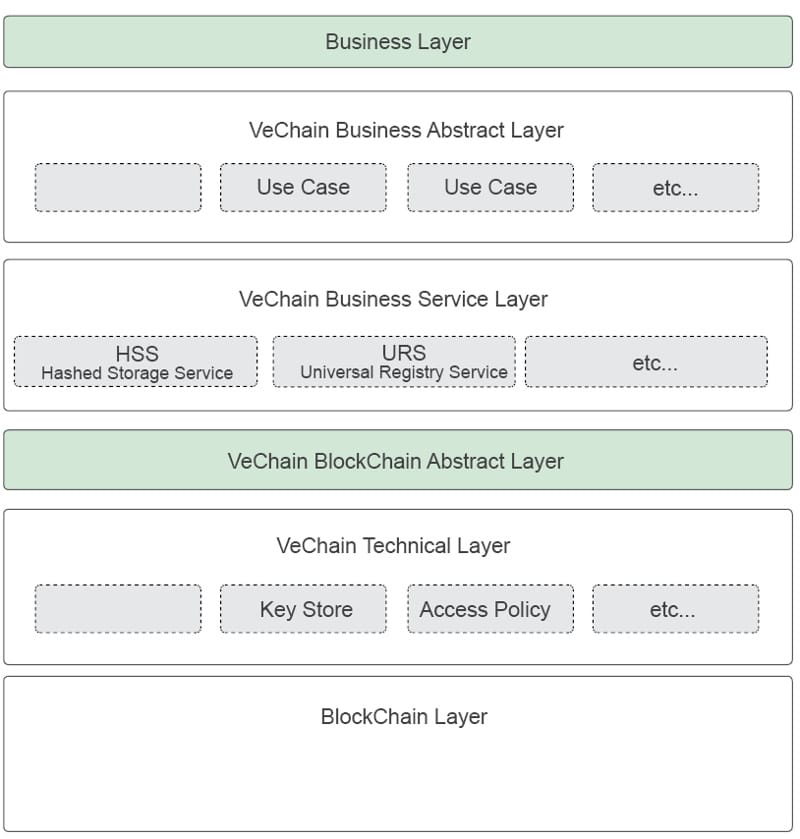Viewport: 800px width, 839px height.
Task: Click the Hashed Storage Service subtitle
Action: (137, 373)
